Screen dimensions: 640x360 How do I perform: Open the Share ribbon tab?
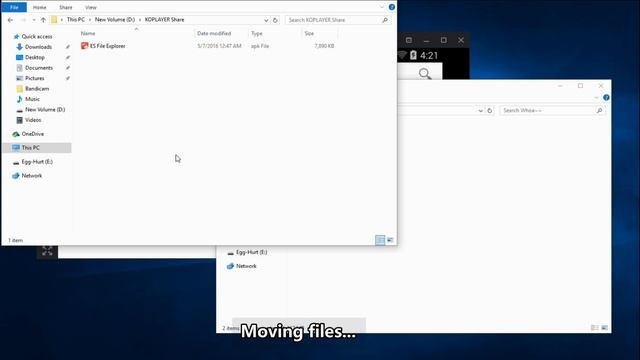(66, 7)
